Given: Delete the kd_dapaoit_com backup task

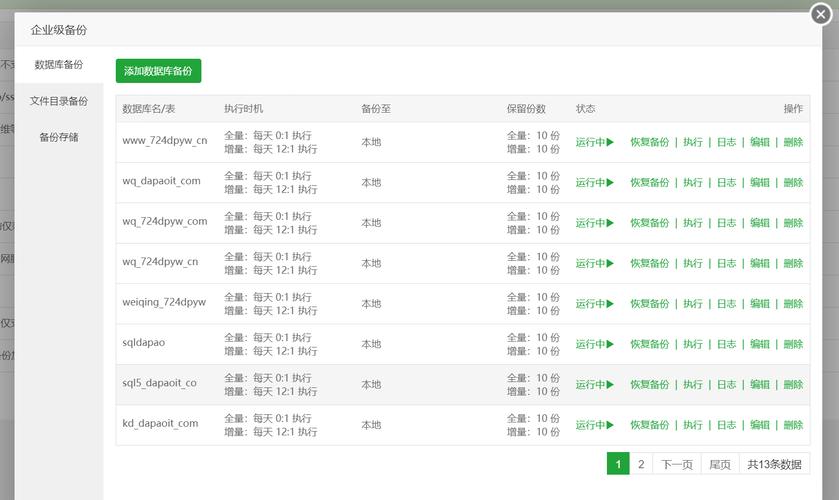Looking at the screenshot, I should point(793,425).
